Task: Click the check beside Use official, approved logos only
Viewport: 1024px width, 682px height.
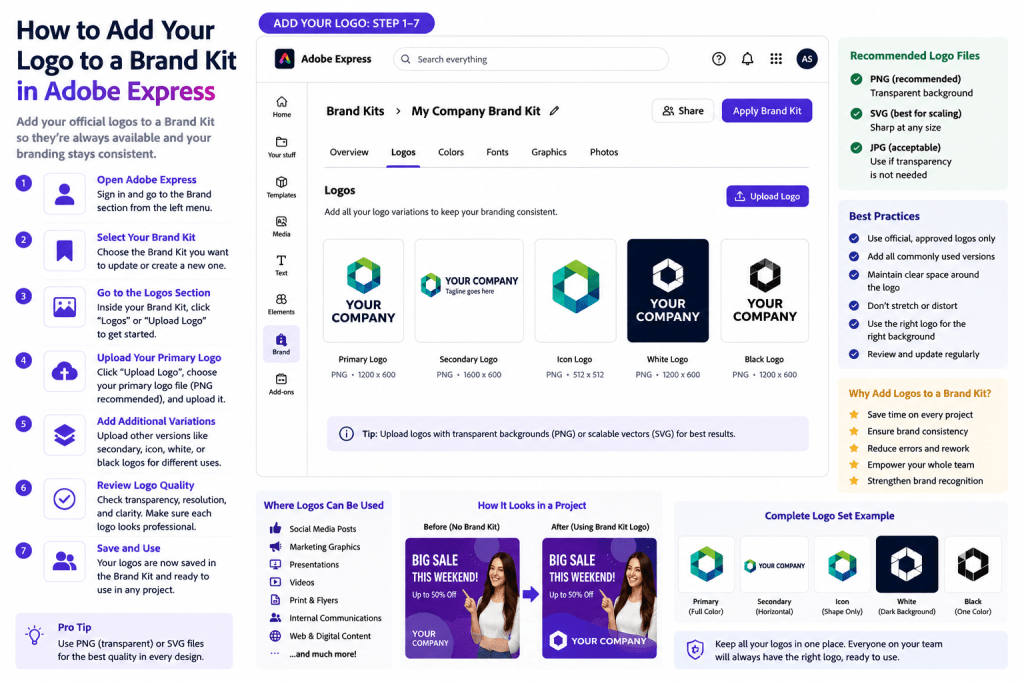Action: 854,238
